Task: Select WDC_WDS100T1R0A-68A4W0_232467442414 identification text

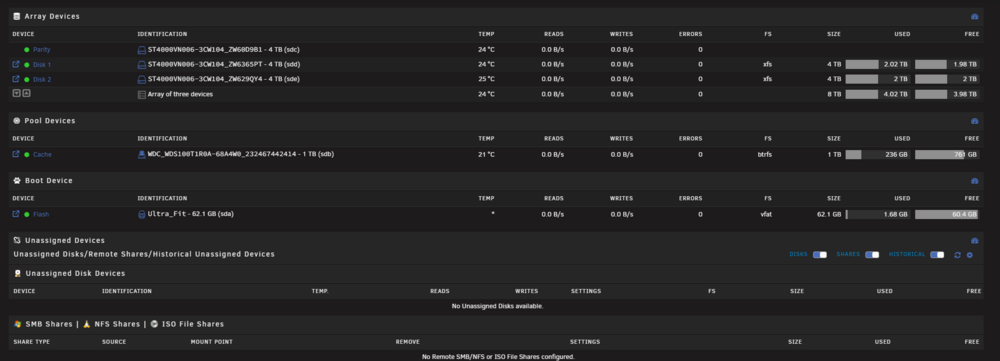Action: coord(223,154)
